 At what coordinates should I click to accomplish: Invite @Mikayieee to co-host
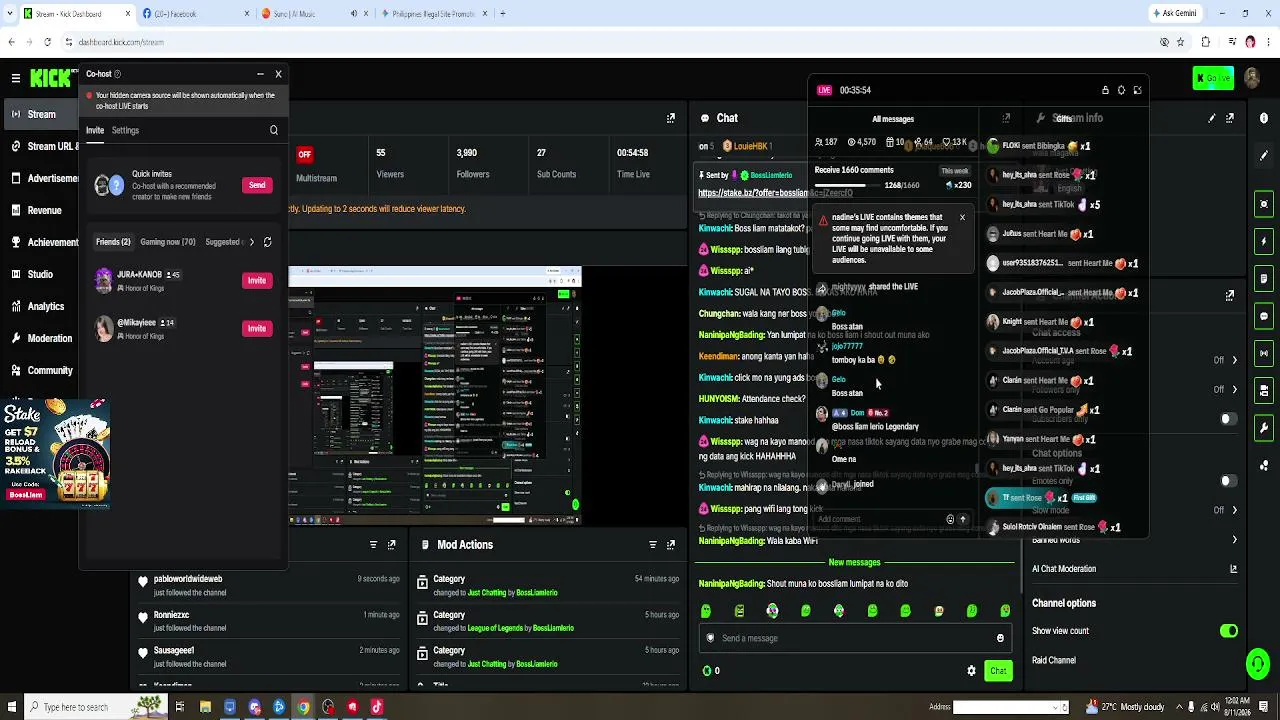(257, 328)
